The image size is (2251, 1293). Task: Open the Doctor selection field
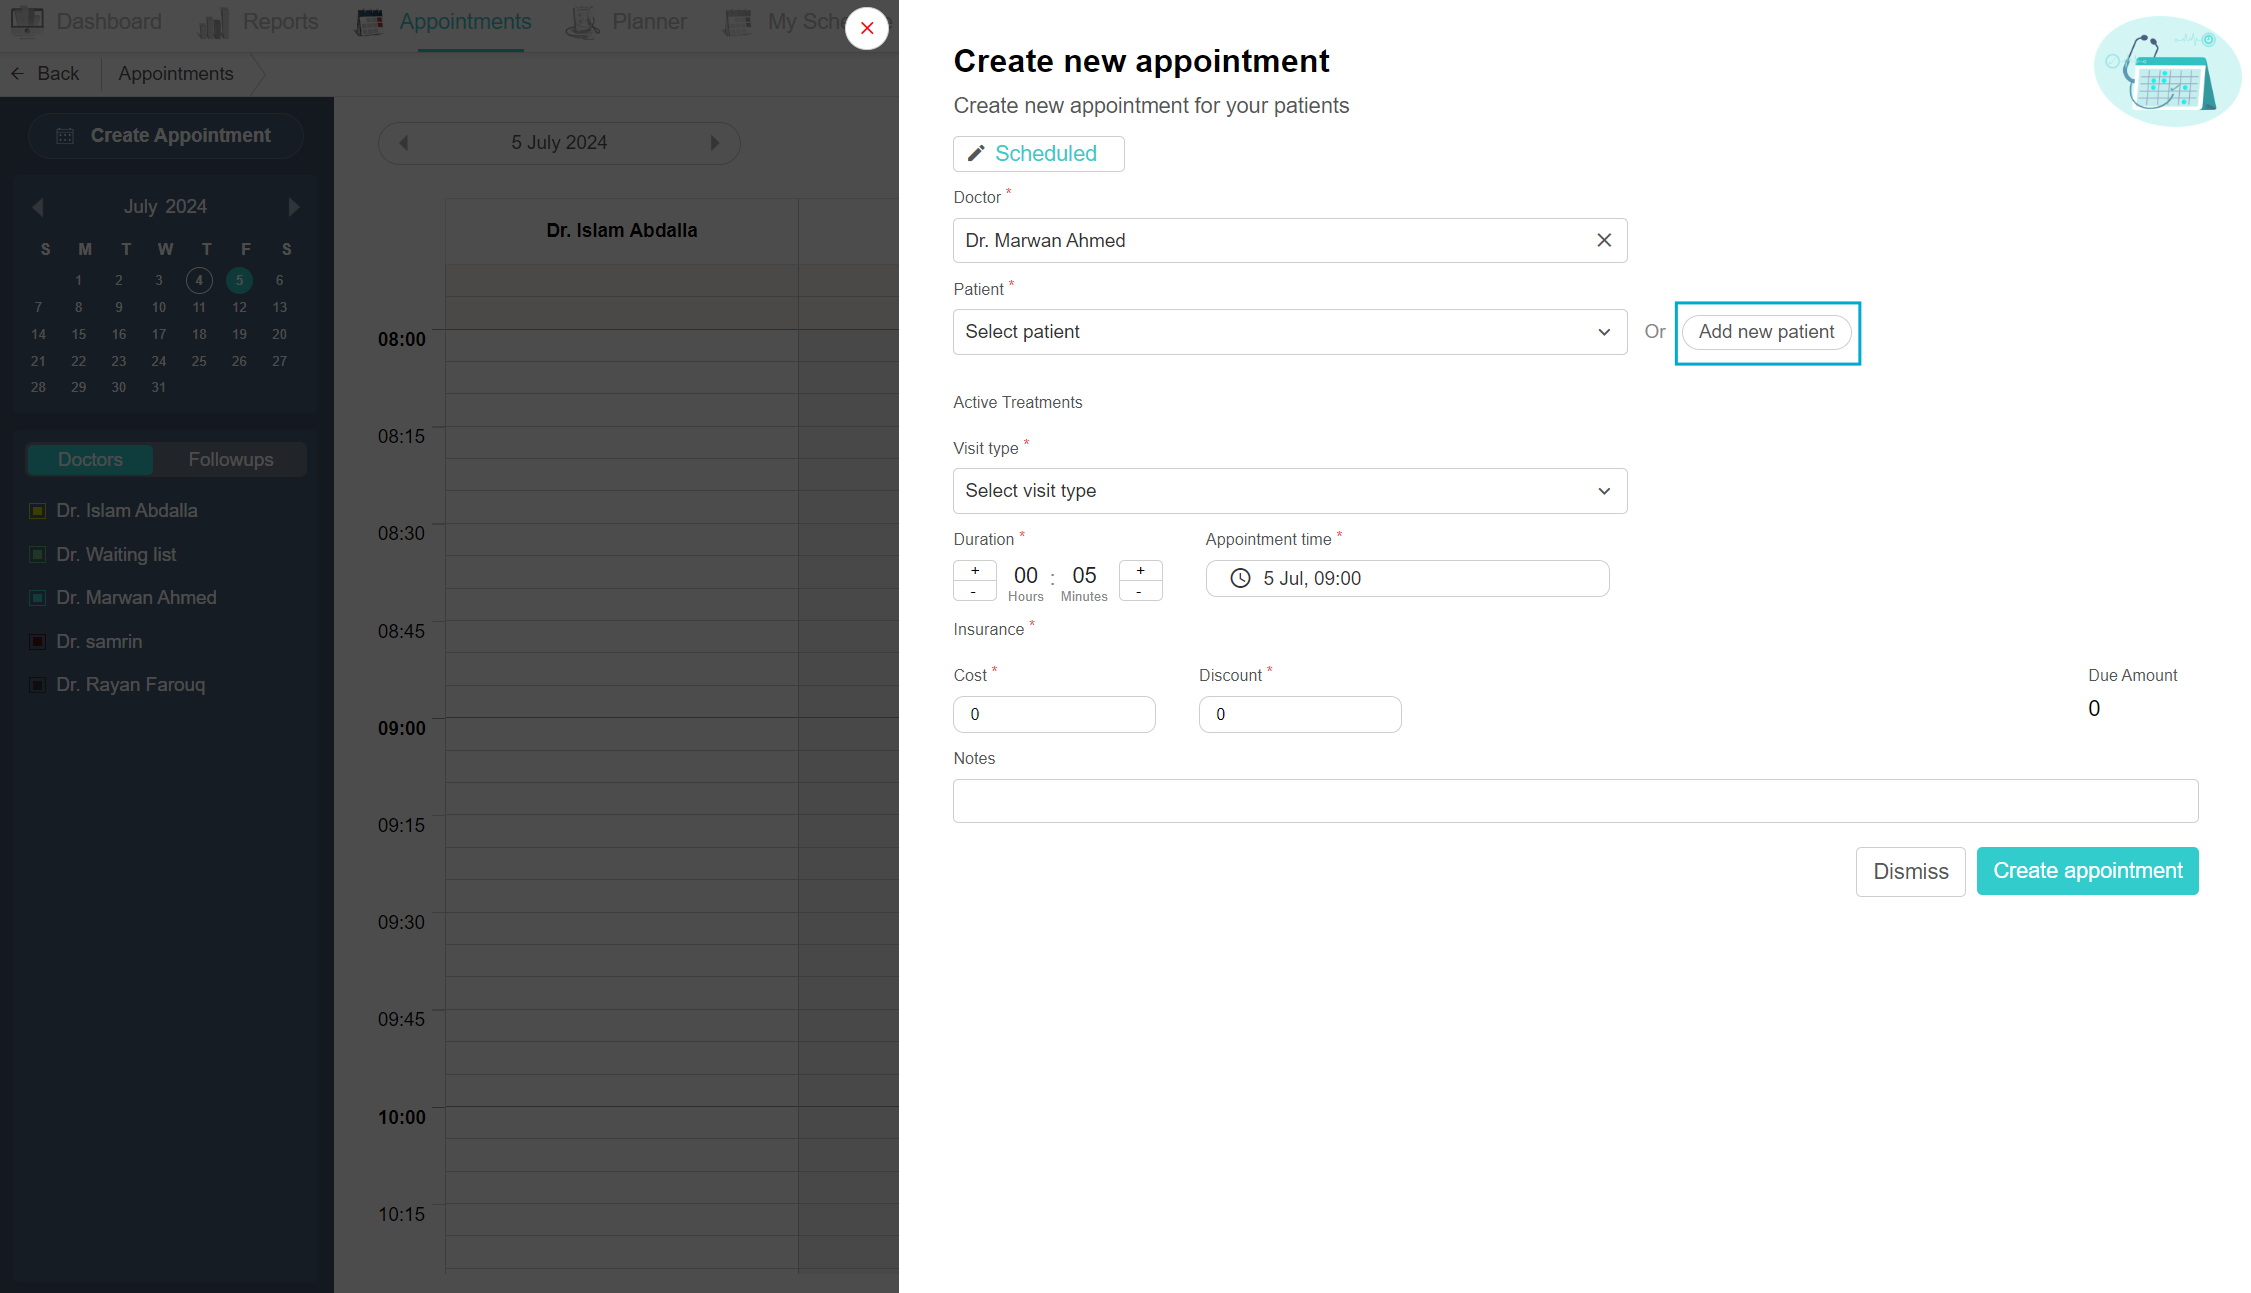1290,240
